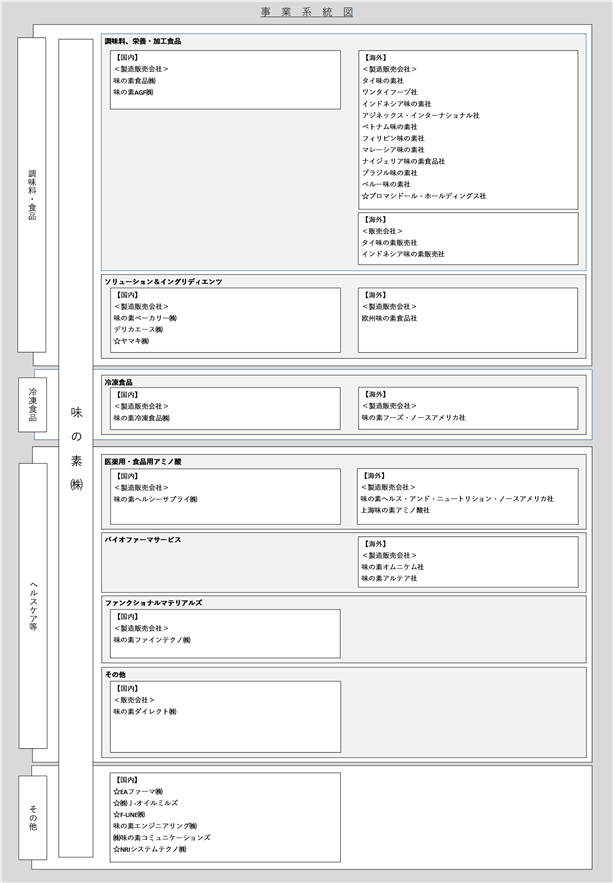Click 味の素フーズ・ノースアメリカ社
This screenshot has height=883, width=613.
tap(414, 417)
